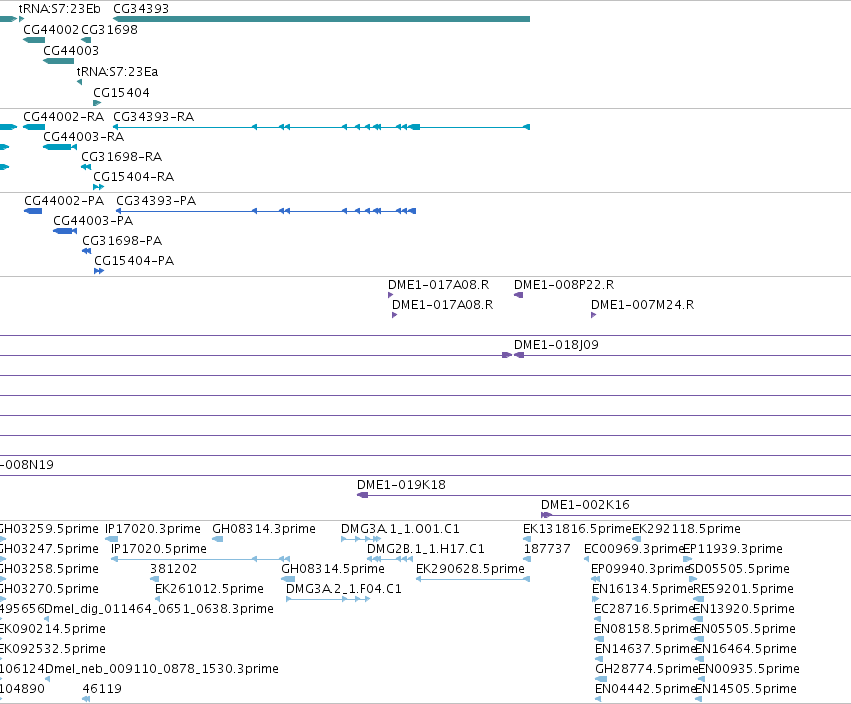Click the CG44002 gene feature bar
This screenshot has width=851, height=704.
point(34,40)
